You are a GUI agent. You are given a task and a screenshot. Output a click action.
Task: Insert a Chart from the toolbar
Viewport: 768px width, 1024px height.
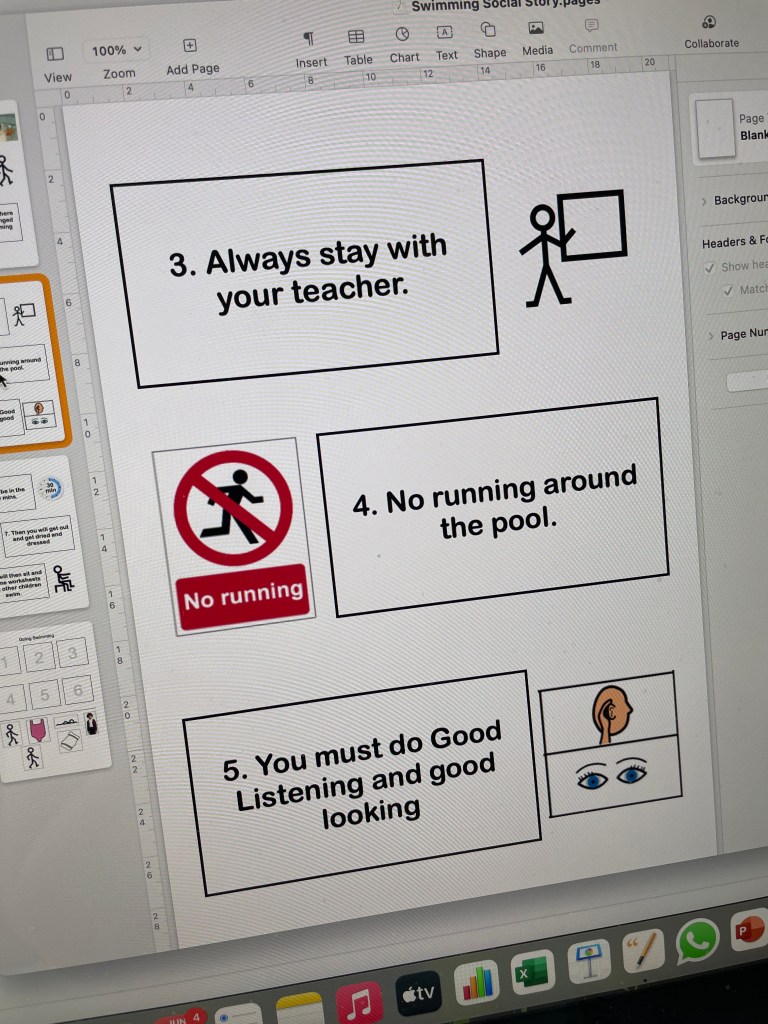pos(402,35)
